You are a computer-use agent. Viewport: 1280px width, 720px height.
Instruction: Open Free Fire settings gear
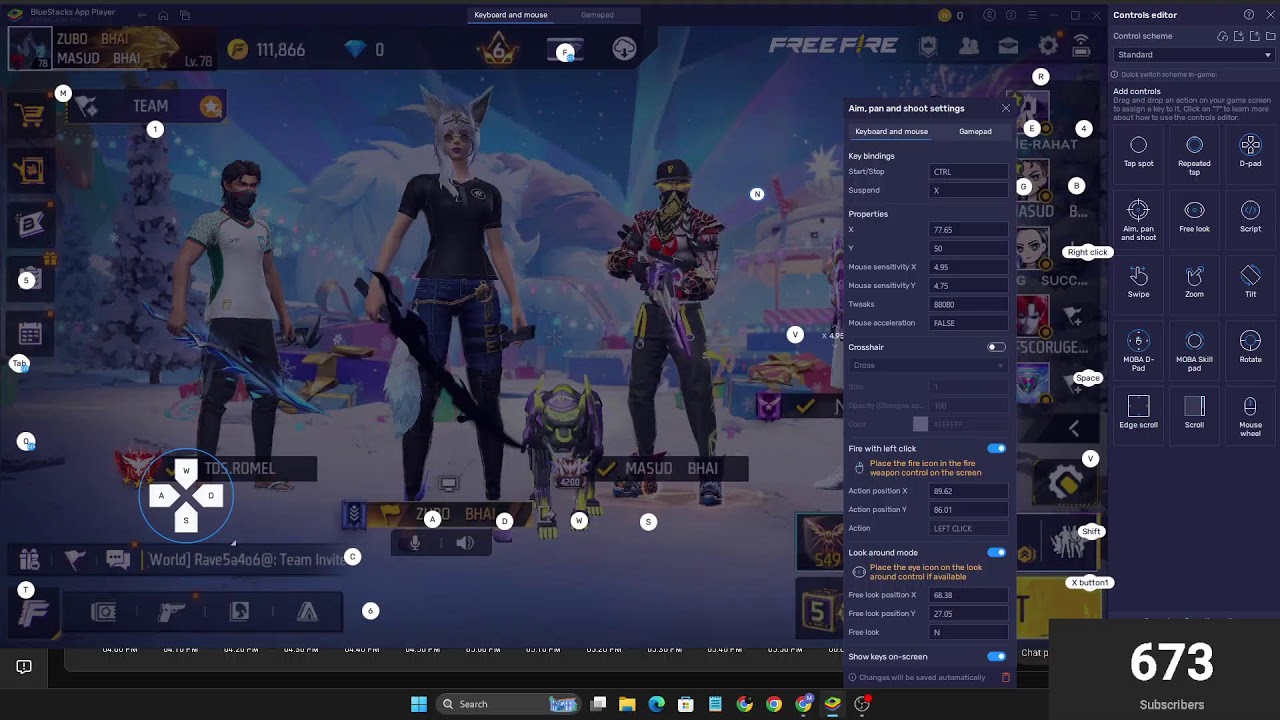point(1048,46)
